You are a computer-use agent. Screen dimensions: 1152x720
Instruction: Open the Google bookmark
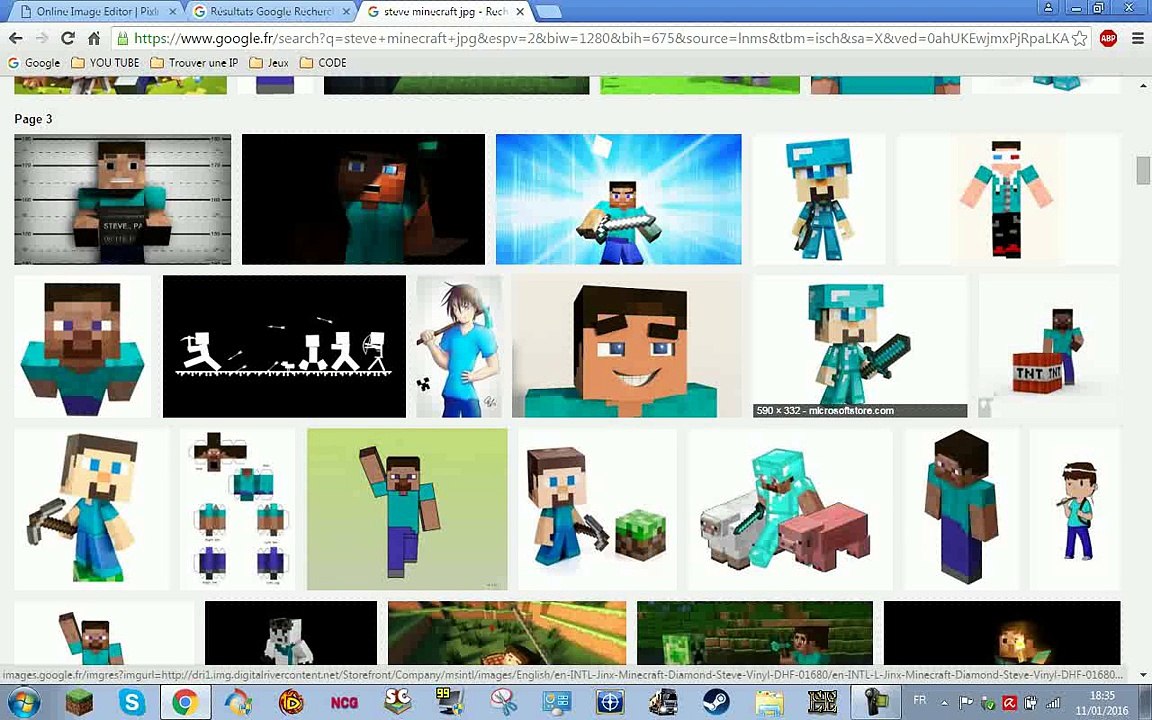coord(34,63)
